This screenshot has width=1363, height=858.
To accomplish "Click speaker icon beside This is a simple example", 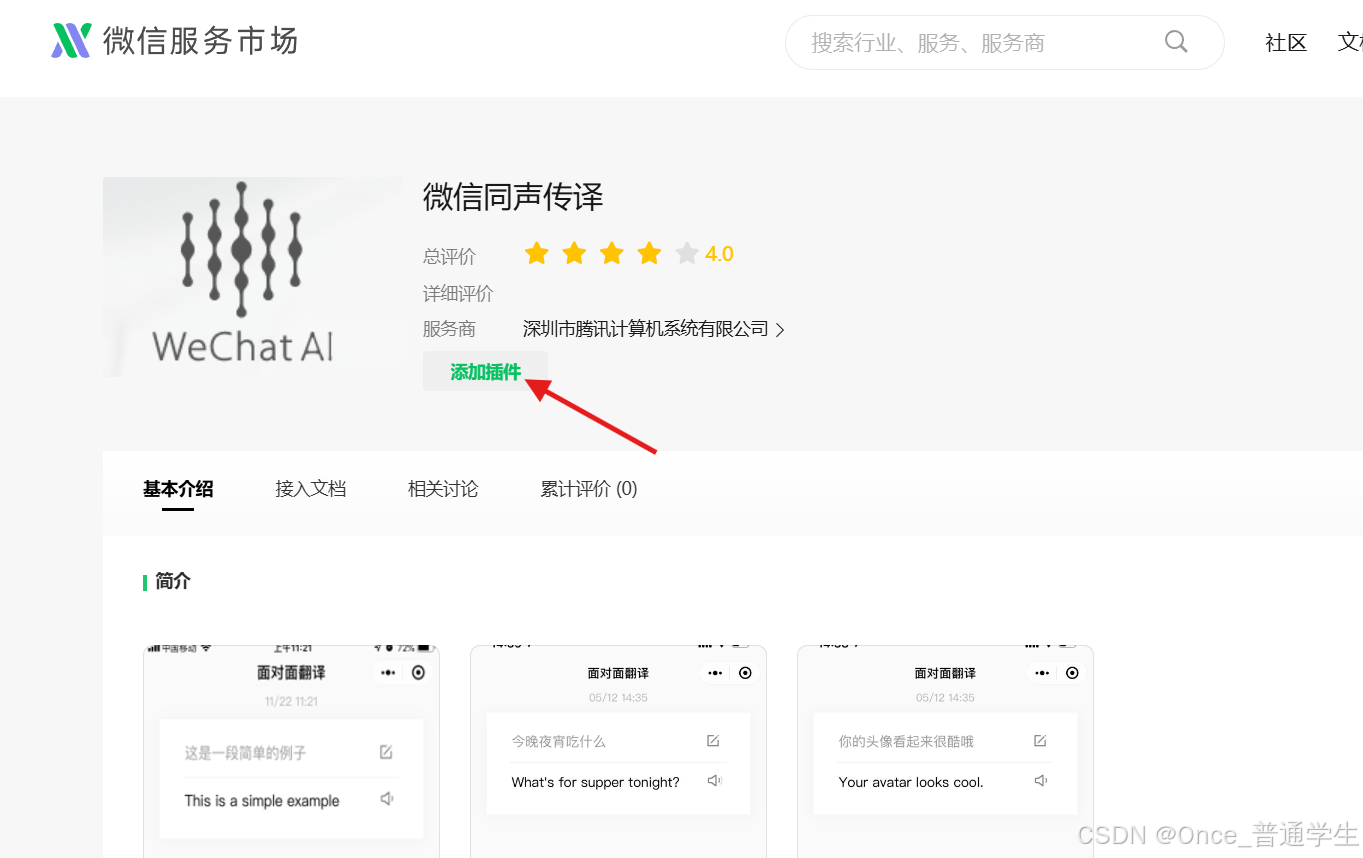I will [387, 799].
